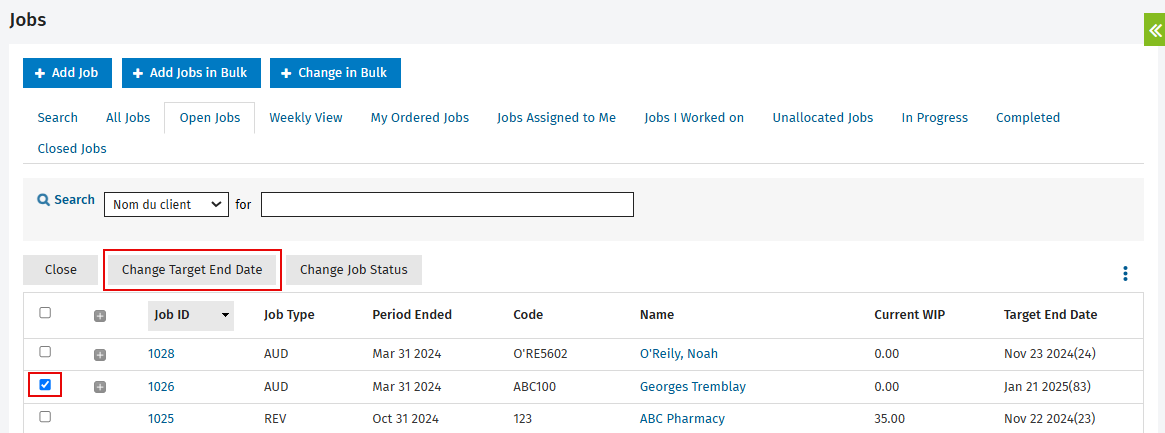Open the Completed tab
The width and height of the screenshot is (1165, 433).
tap(1028, 117)
